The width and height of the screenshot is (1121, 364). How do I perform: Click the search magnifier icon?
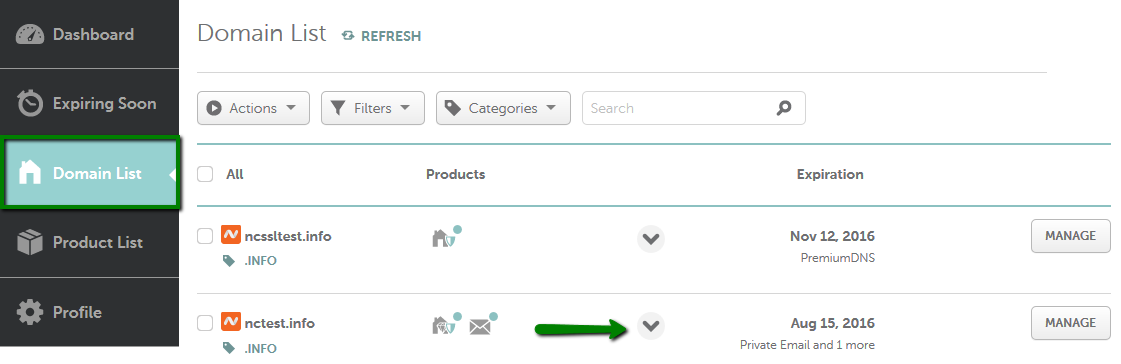pos(784,108)
